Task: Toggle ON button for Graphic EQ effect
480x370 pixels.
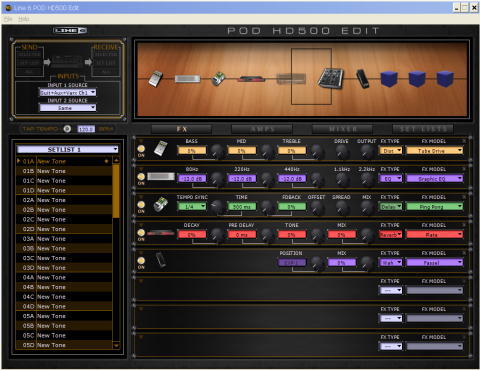Action: [x=141, y=177]
